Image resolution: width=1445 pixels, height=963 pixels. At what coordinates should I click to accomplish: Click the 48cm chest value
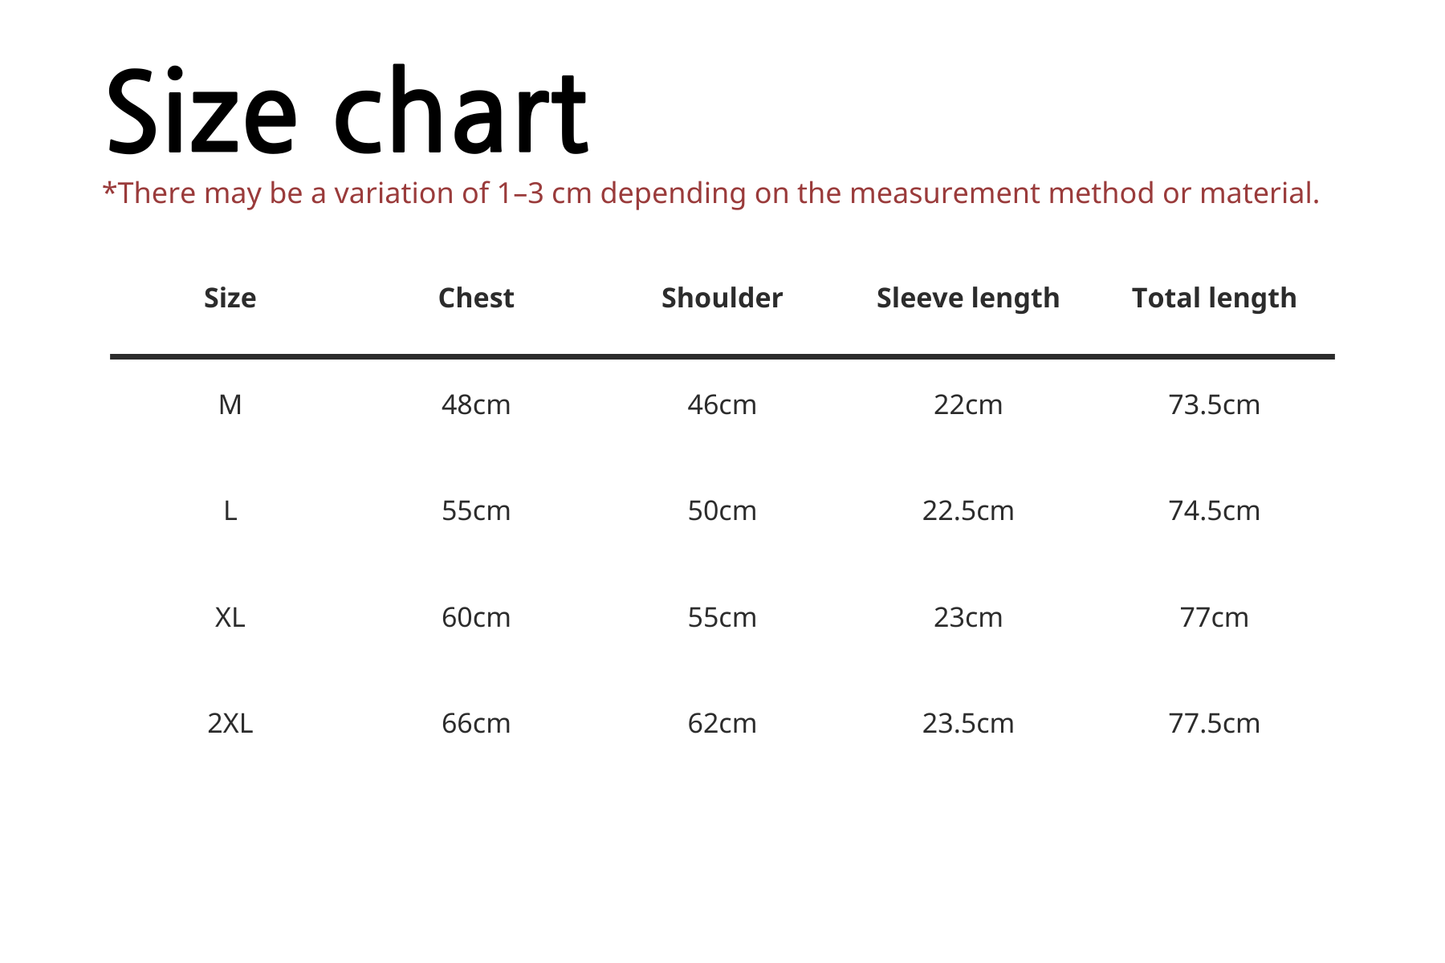click(x=476, y=405)
